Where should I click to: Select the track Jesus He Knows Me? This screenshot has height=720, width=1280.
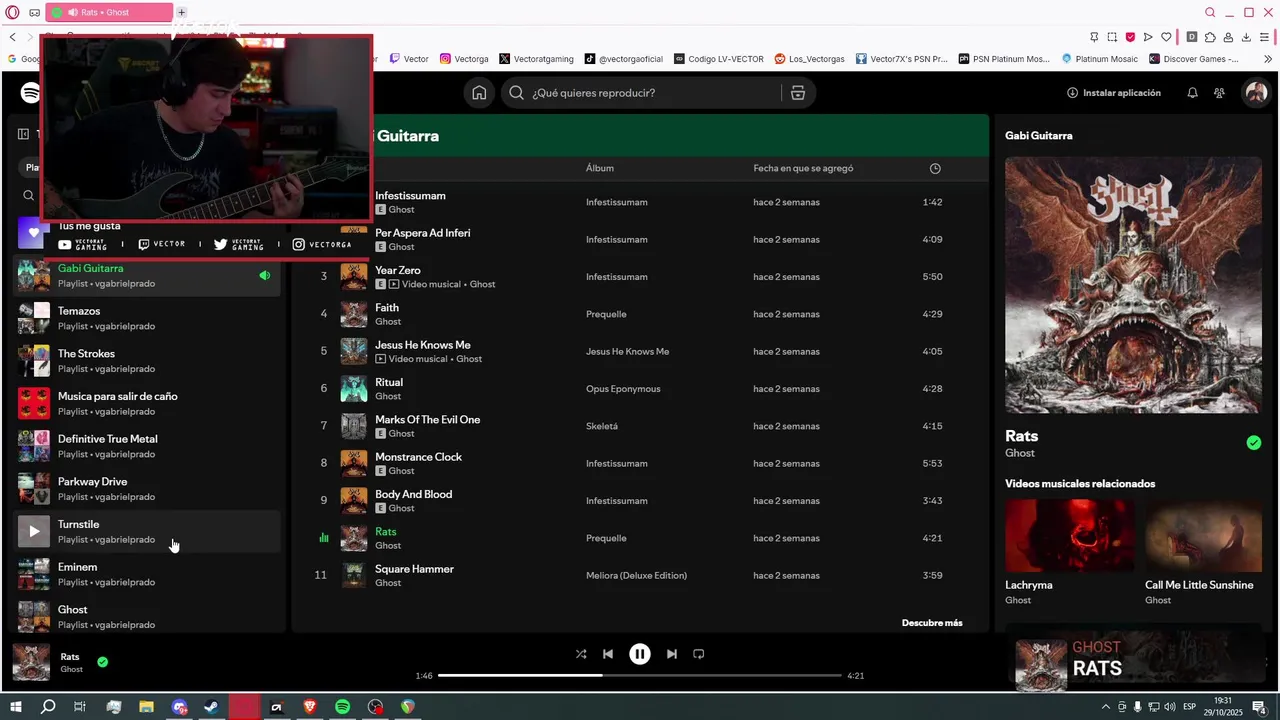click(x=640, y=352)
